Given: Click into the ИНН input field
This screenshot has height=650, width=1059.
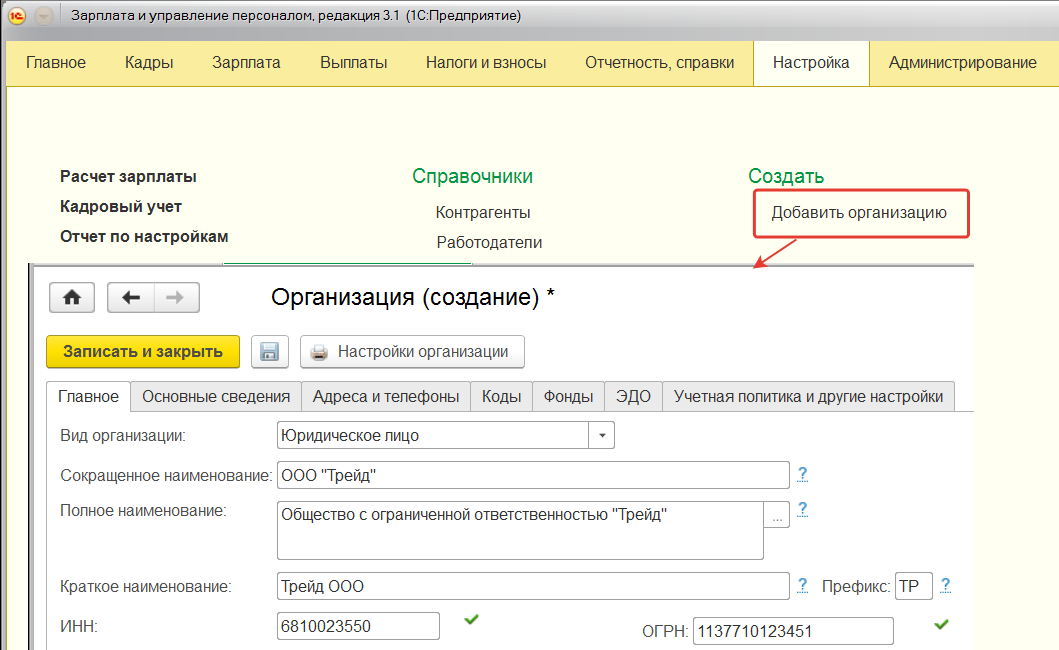Looking at the screenshot, I should tap(358, 626).
